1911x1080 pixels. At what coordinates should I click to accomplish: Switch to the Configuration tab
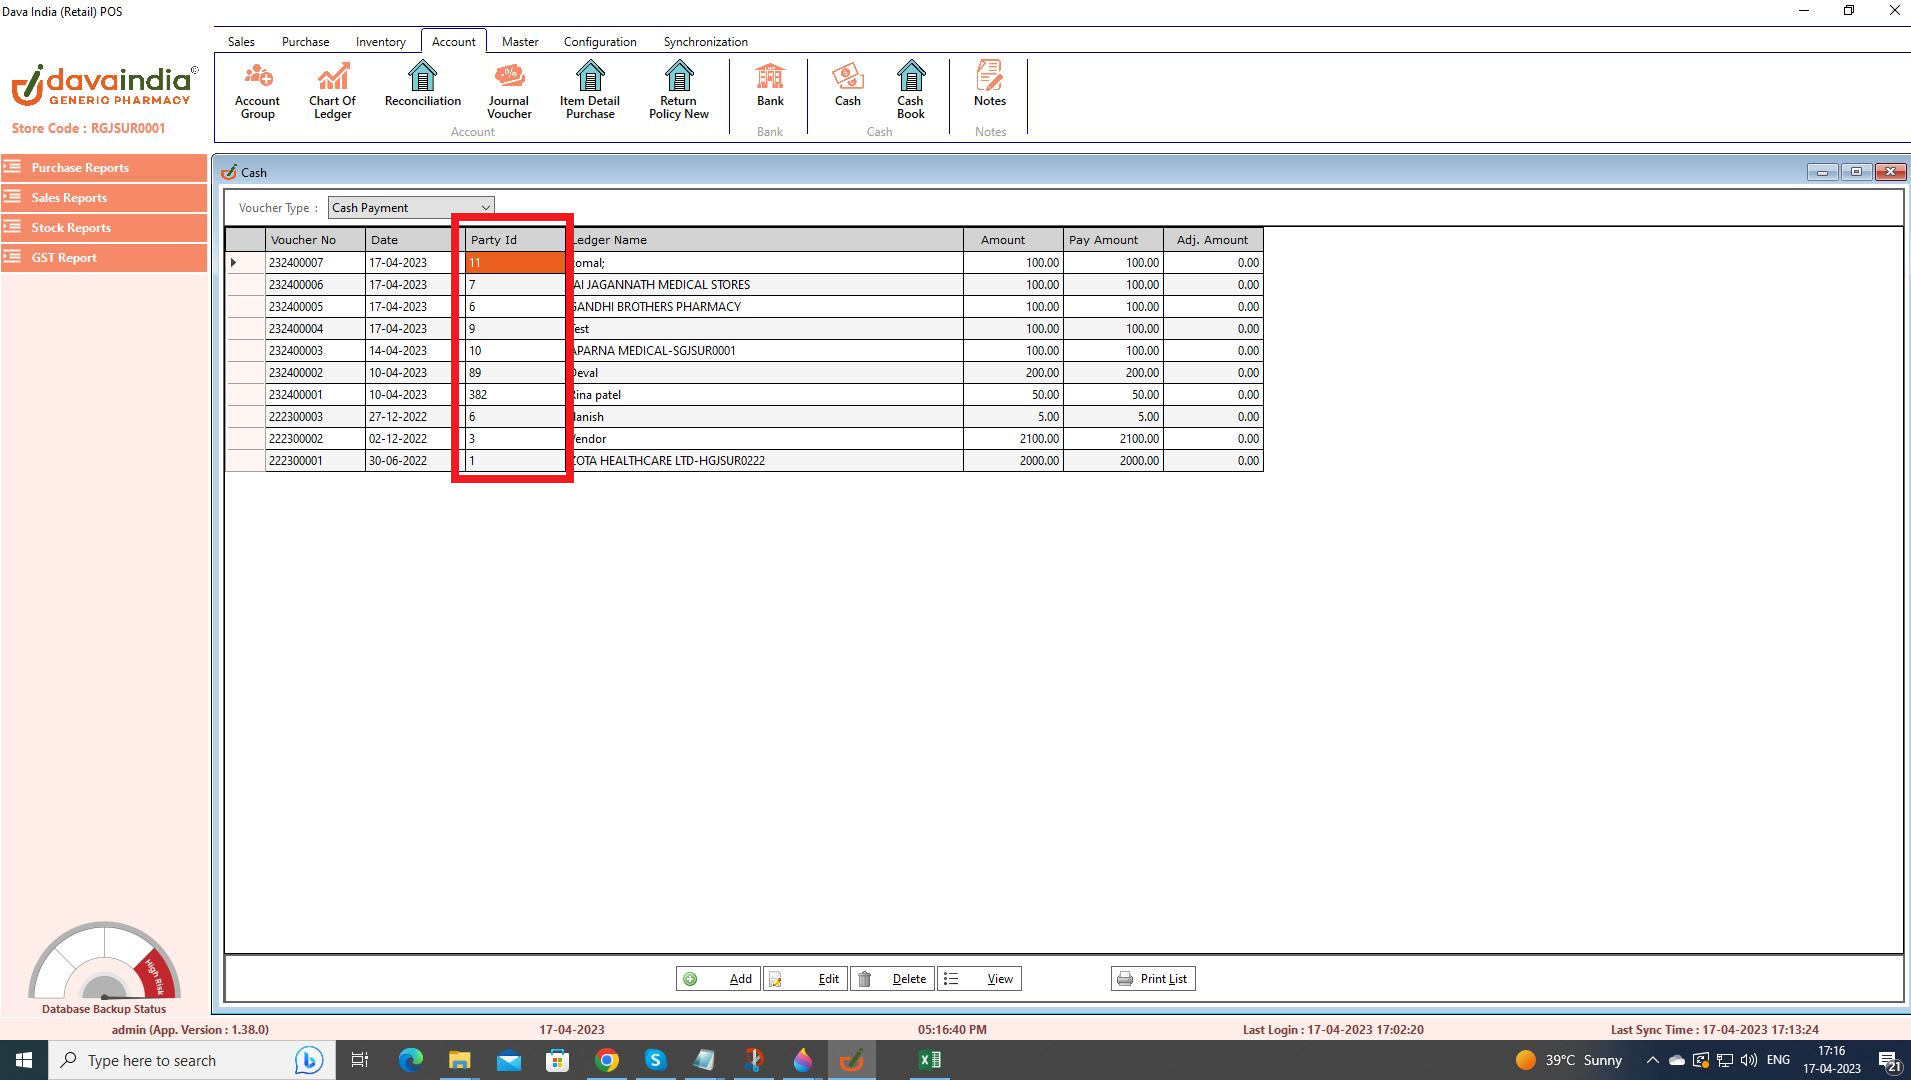pyautogui.click(x=599, y=42)
